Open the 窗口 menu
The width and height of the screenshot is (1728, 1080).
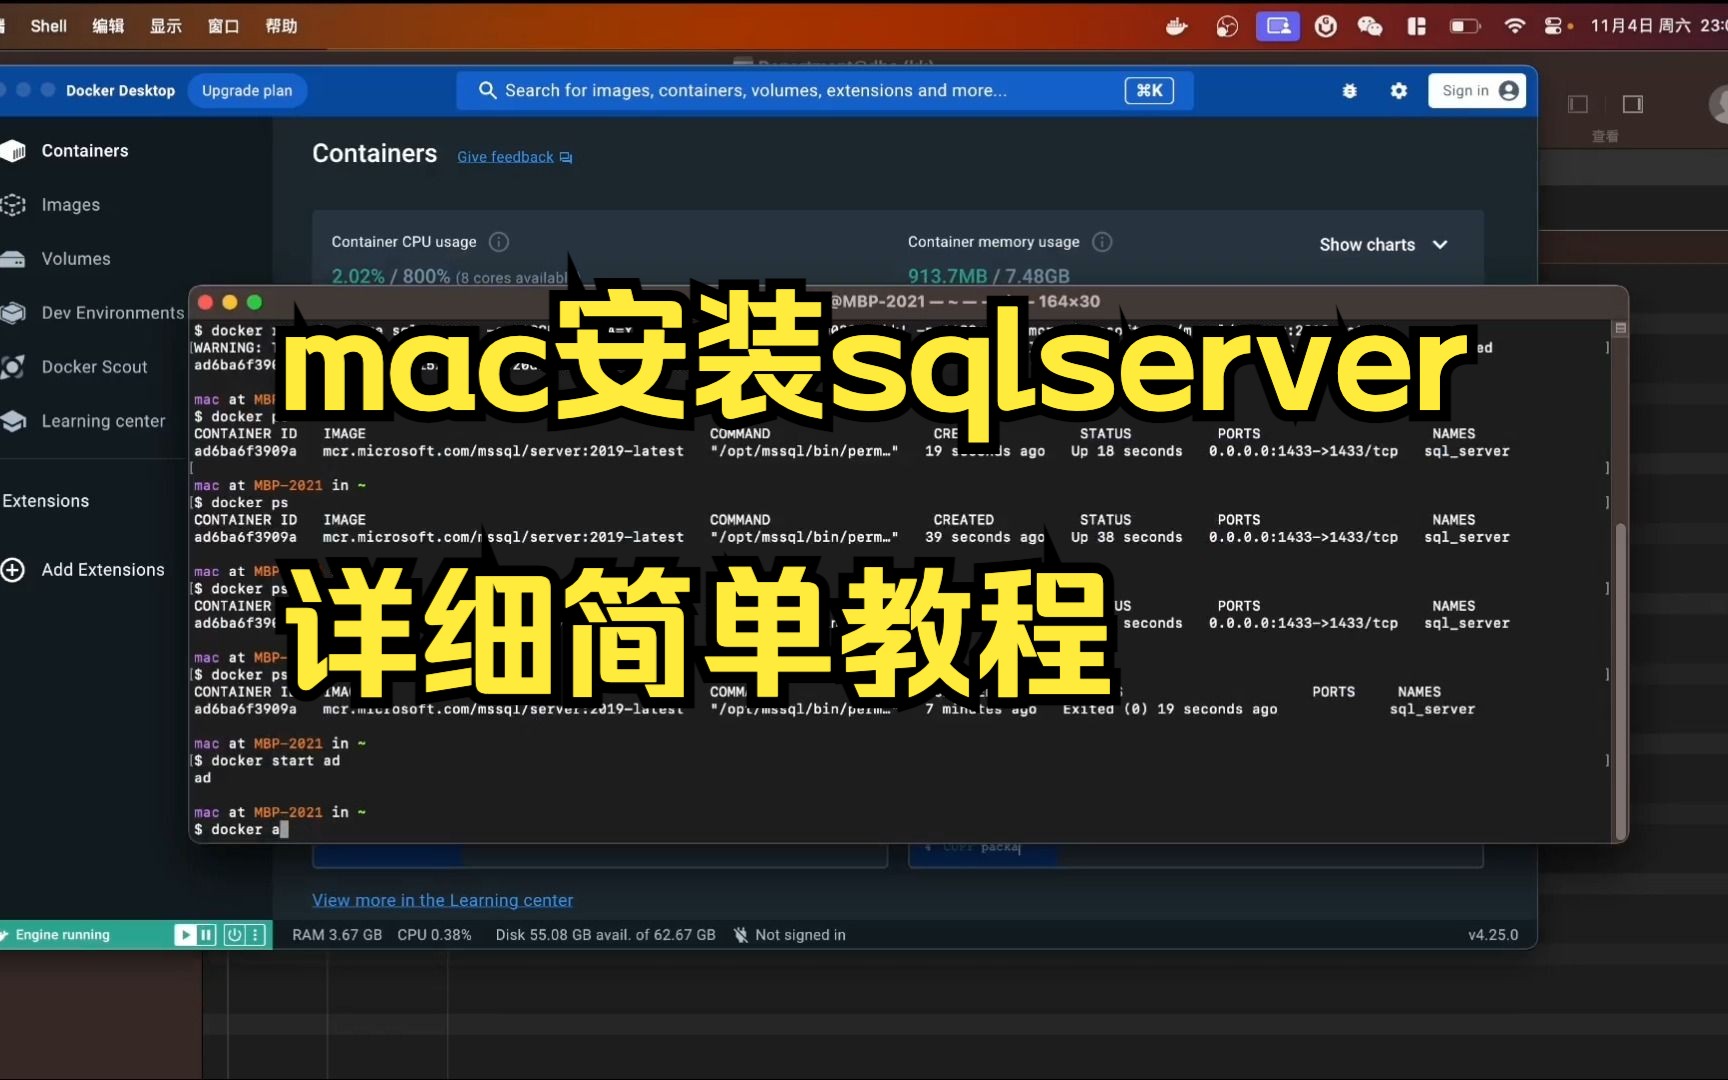[x=223, y=27]
